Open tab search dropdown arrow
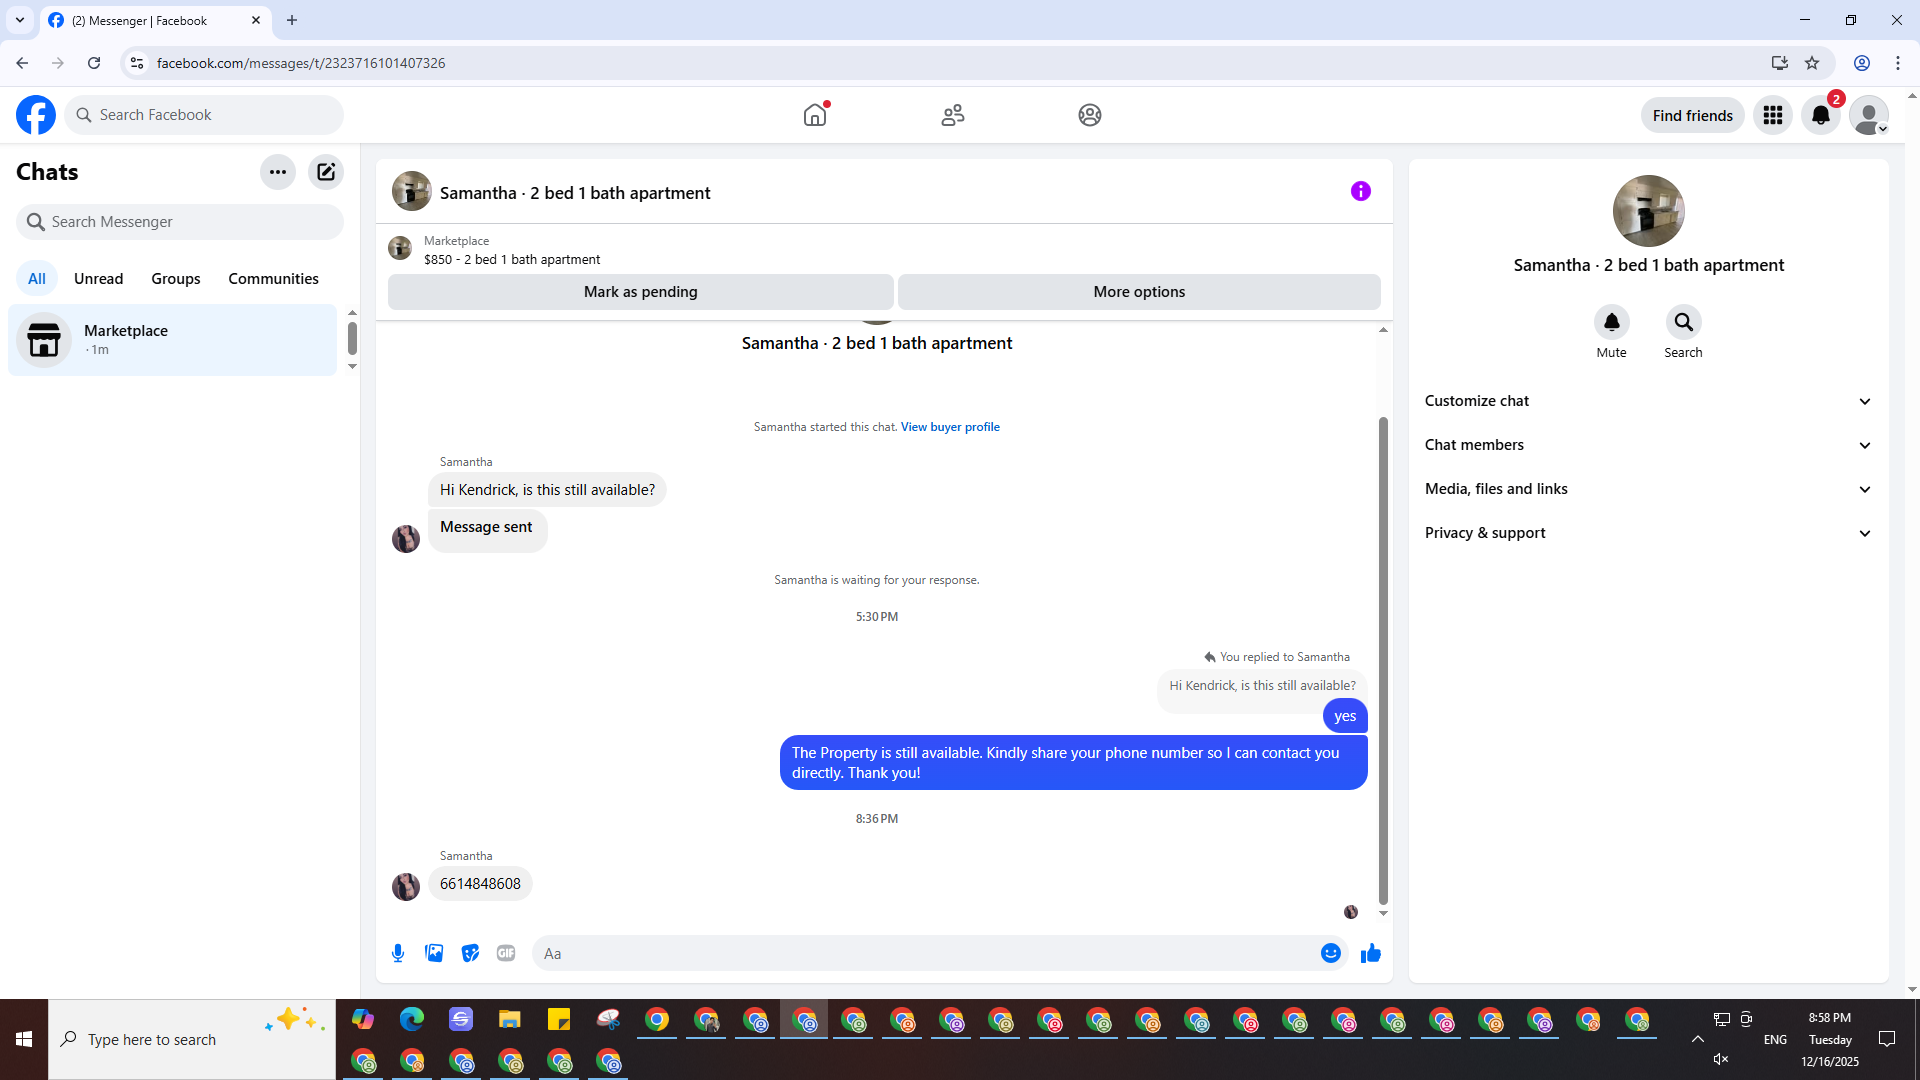1920x1080 pixels. 20,20
